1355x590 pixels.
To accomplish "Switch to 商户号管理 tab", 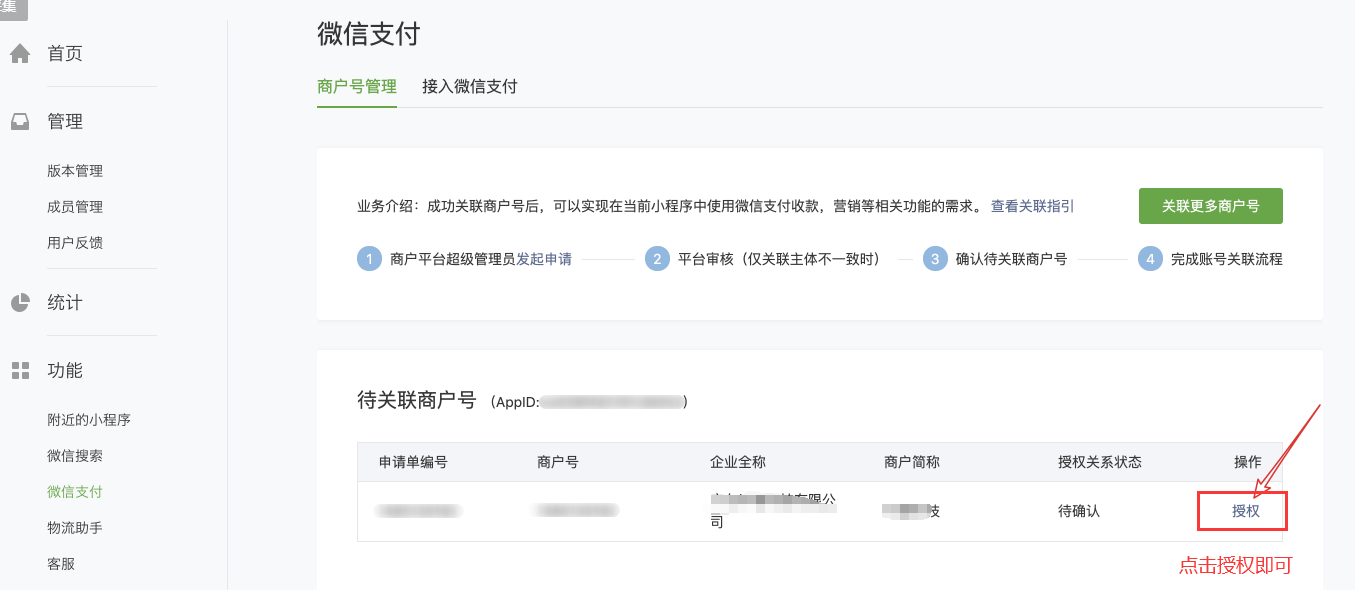I will (x=357, y=86).
